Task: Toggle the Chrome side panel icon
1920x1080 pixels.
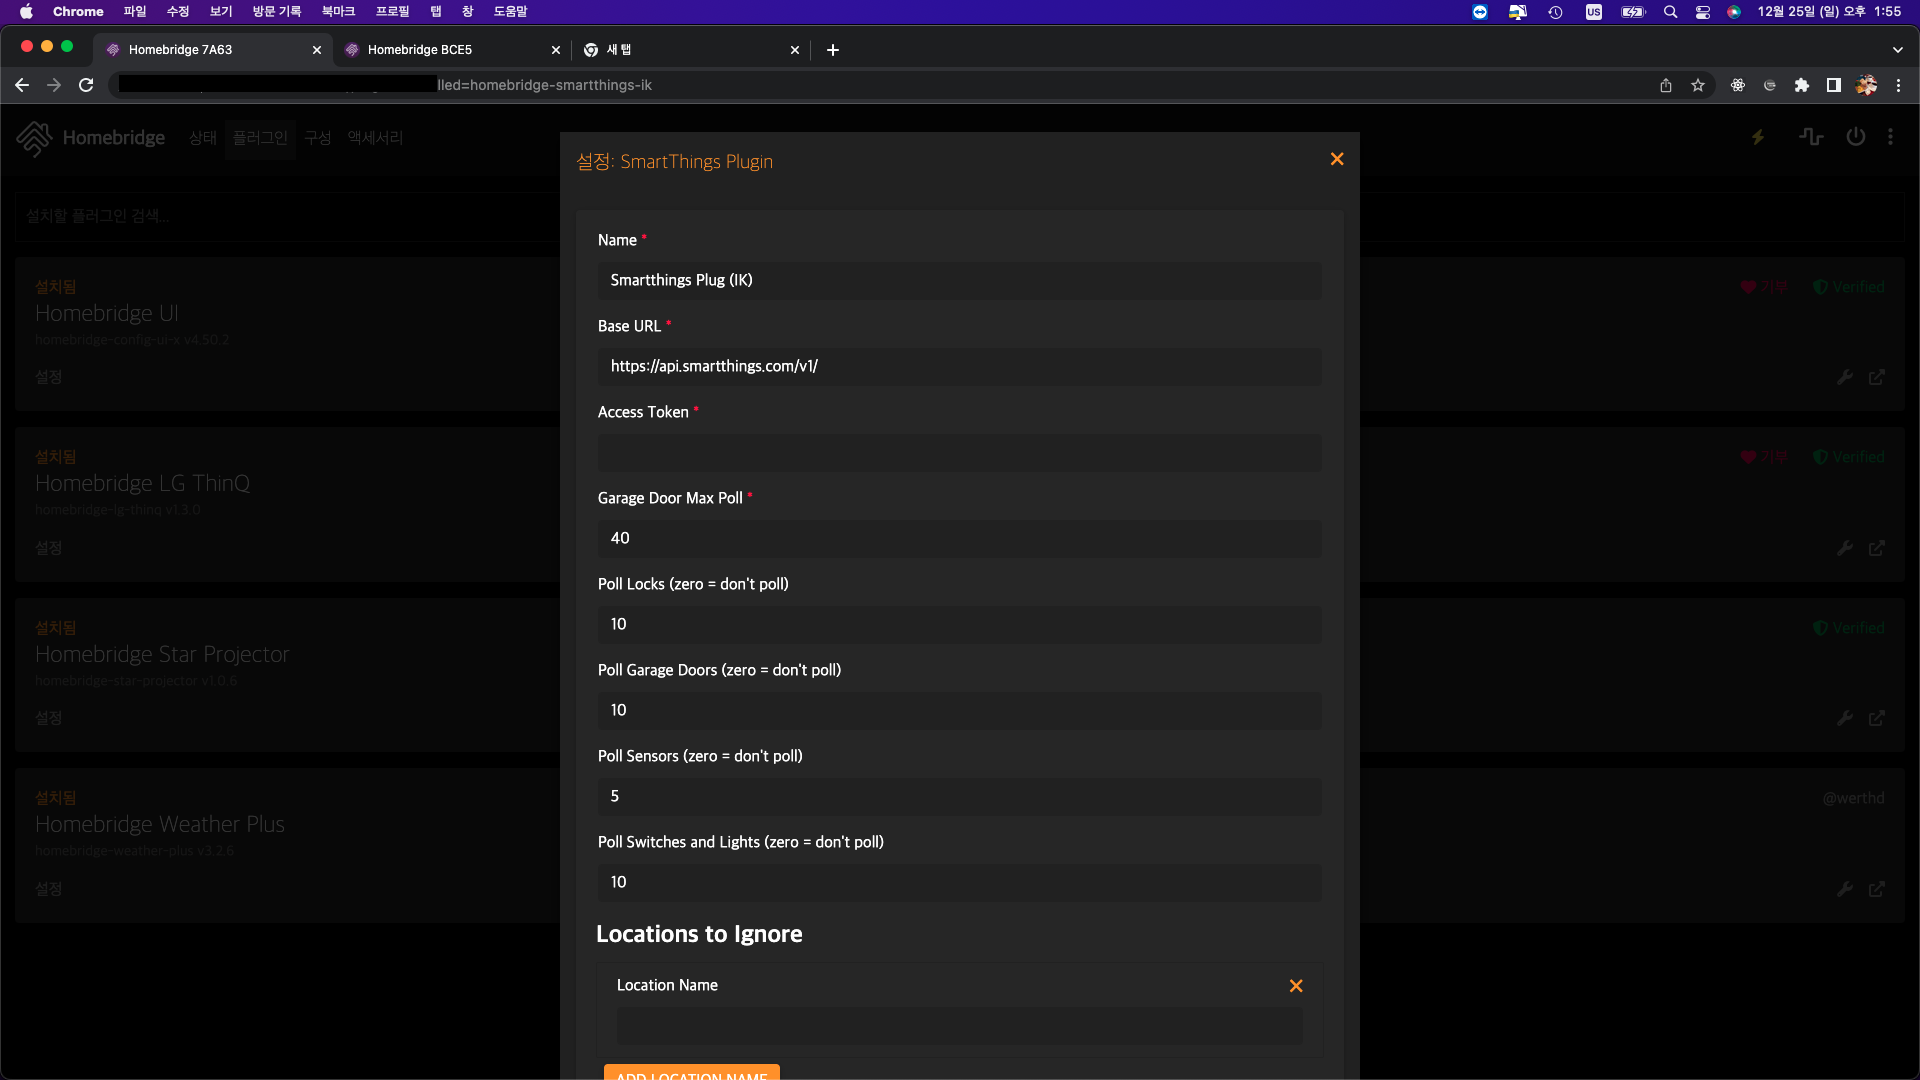Action: coord(1834,85)
